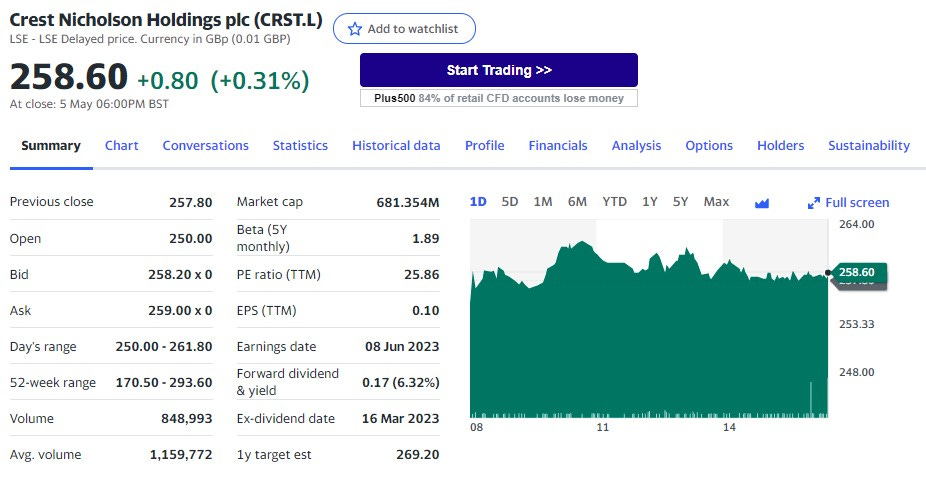The height and width of the screenshot is (490, 926).
Task: Click the Ask value 259.00 x 0
Action: [180, 311]
